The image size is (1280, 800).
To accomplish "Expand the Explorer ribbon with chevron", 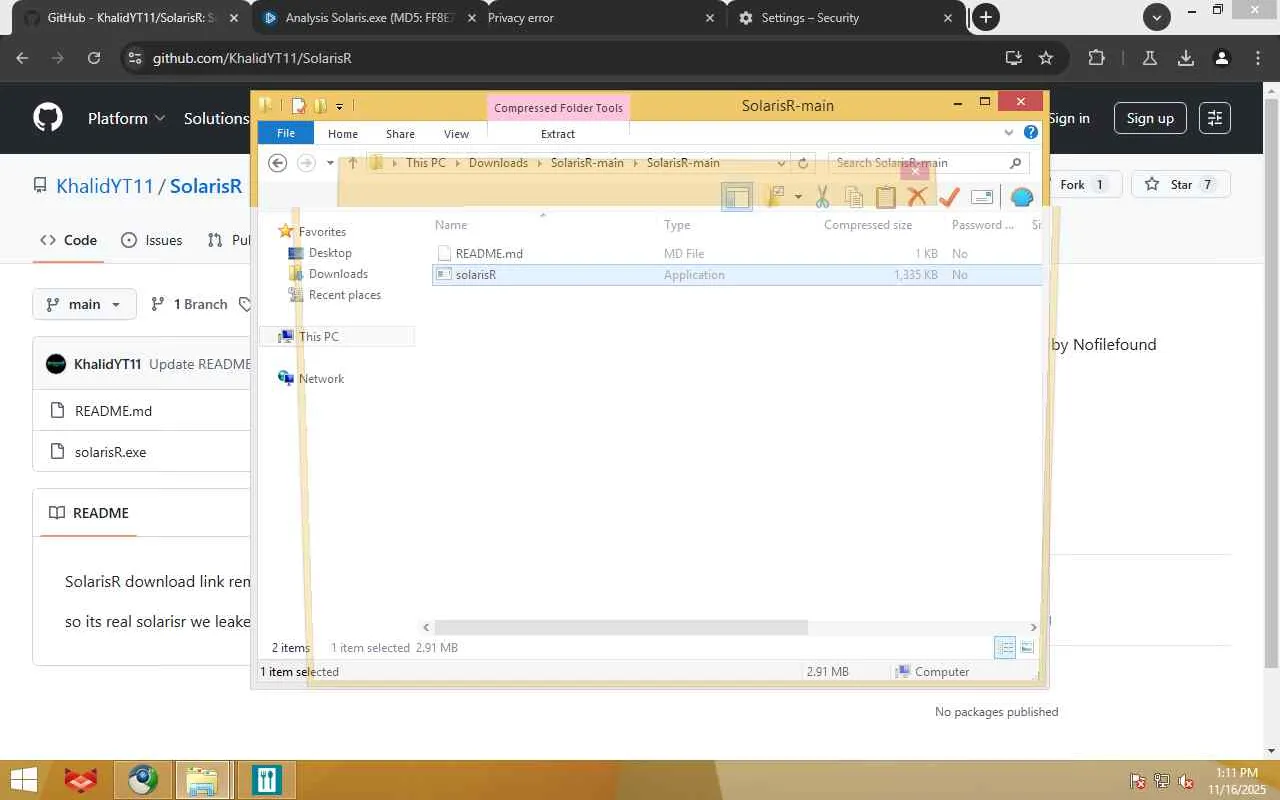I will tap(1009, 133).
